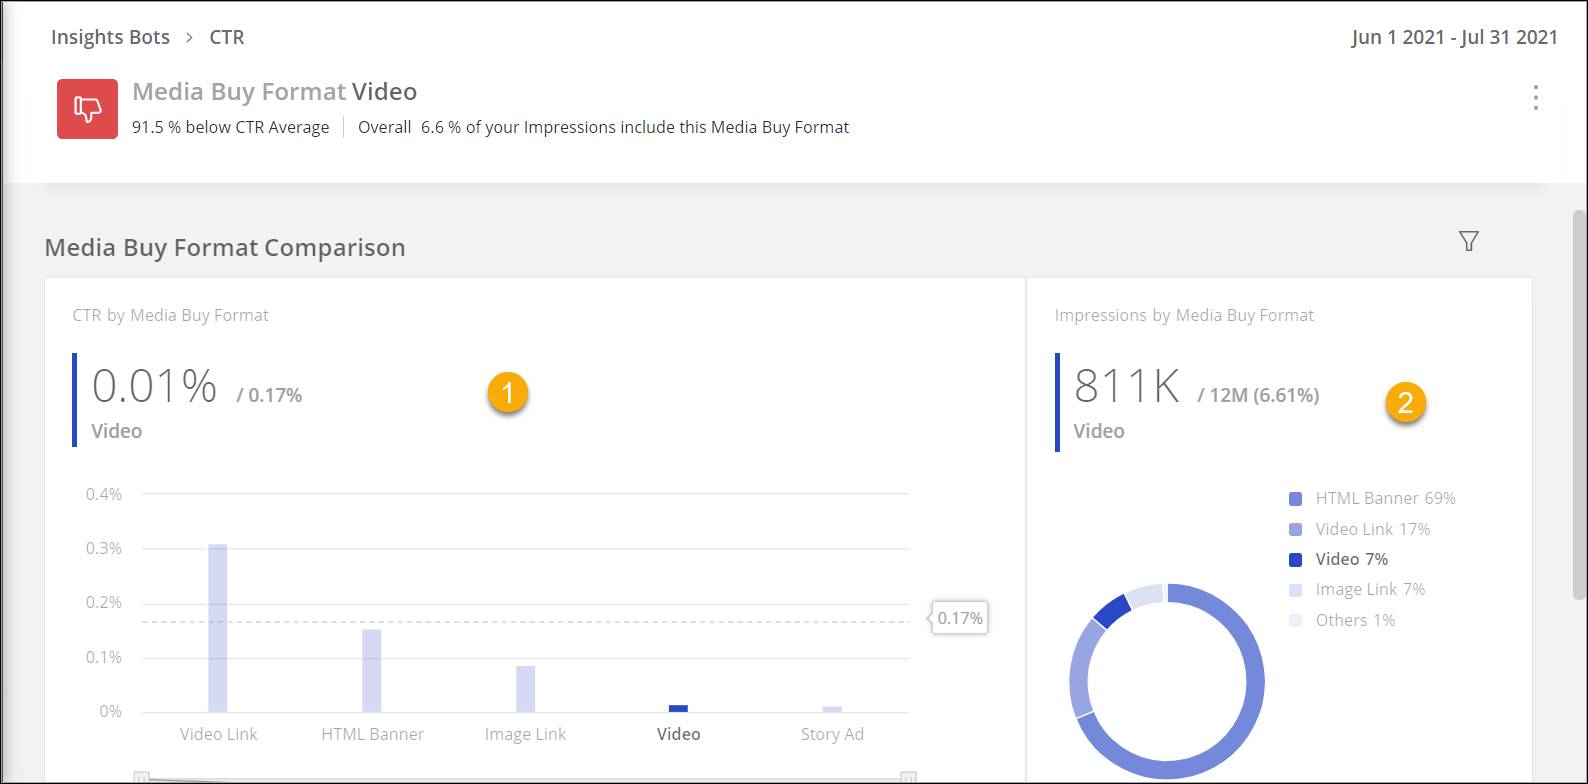
Task: Click the HTML Banner axis label
Action: point(373,734)
